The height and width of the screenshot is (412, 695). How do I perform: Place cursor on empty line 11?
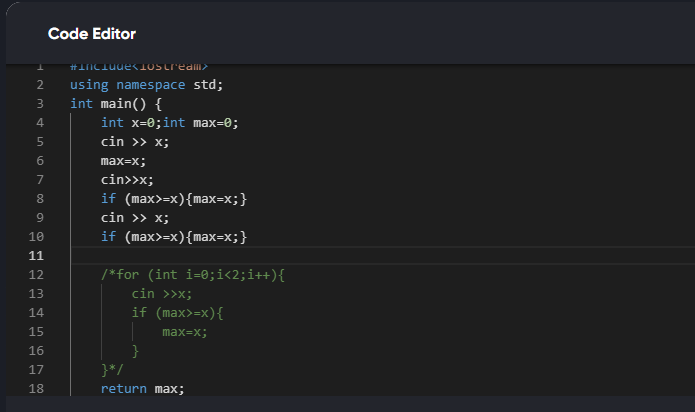(x=300, y=256)
